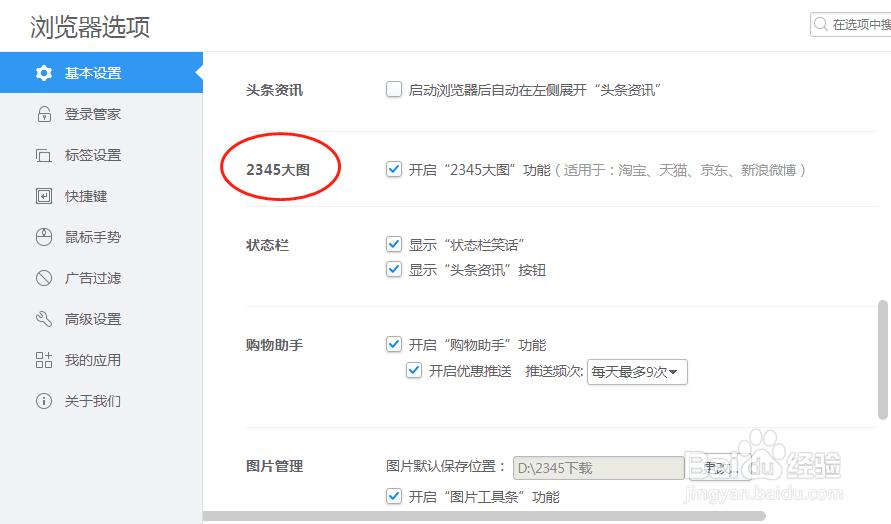This screenshot has width=891, height=524.
Task: Uncheck 显示“头条资讯”按钮 option
Action: coord(394,269)
